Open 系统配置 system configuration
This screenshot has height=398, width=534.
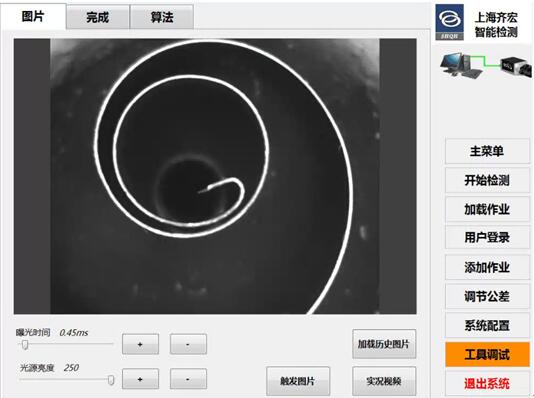coord(487,325)
